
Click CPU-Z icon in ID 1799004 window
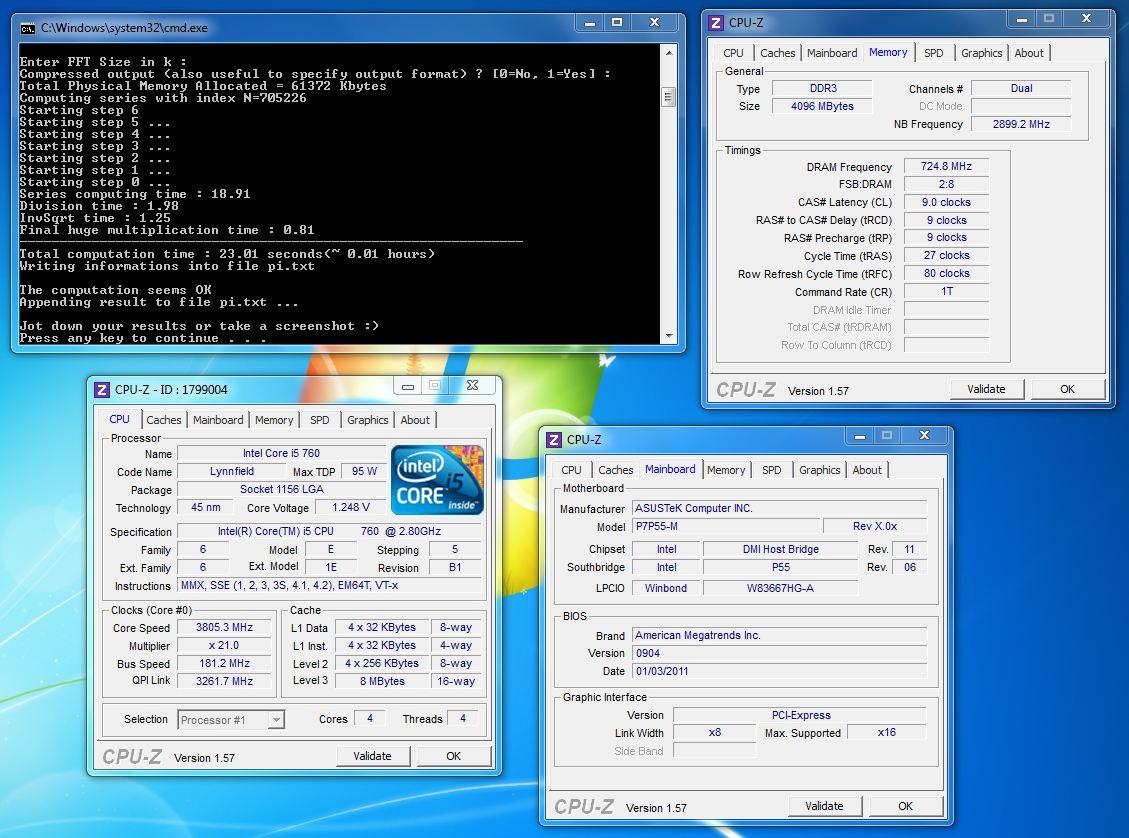click(x=102, y=389)
